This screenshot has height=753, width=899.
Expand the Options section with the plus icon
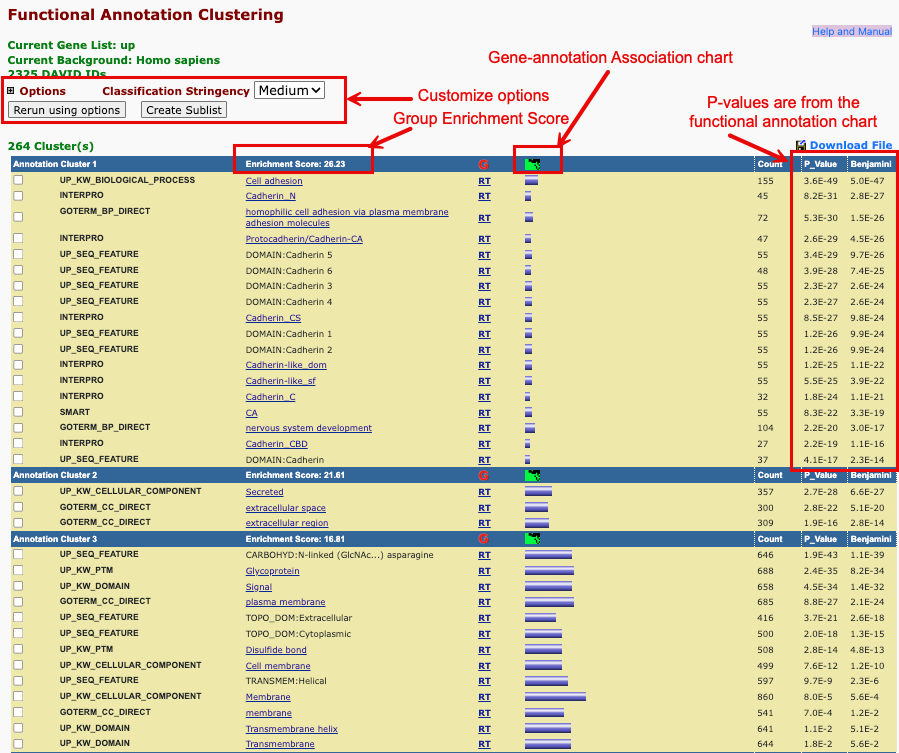point(11,91)
